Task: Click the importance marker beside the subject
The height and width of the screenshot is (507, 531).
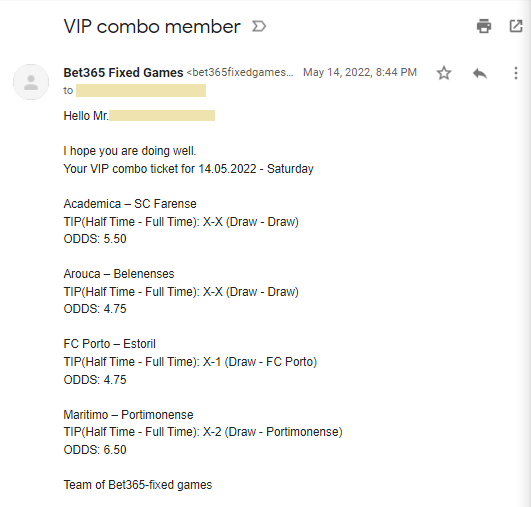Action: pos(259,26)
